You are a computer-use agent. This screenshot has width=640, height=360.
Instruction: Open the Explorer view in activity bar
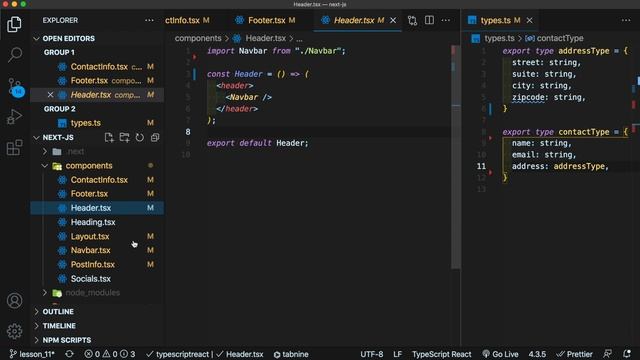click(14, 24)
